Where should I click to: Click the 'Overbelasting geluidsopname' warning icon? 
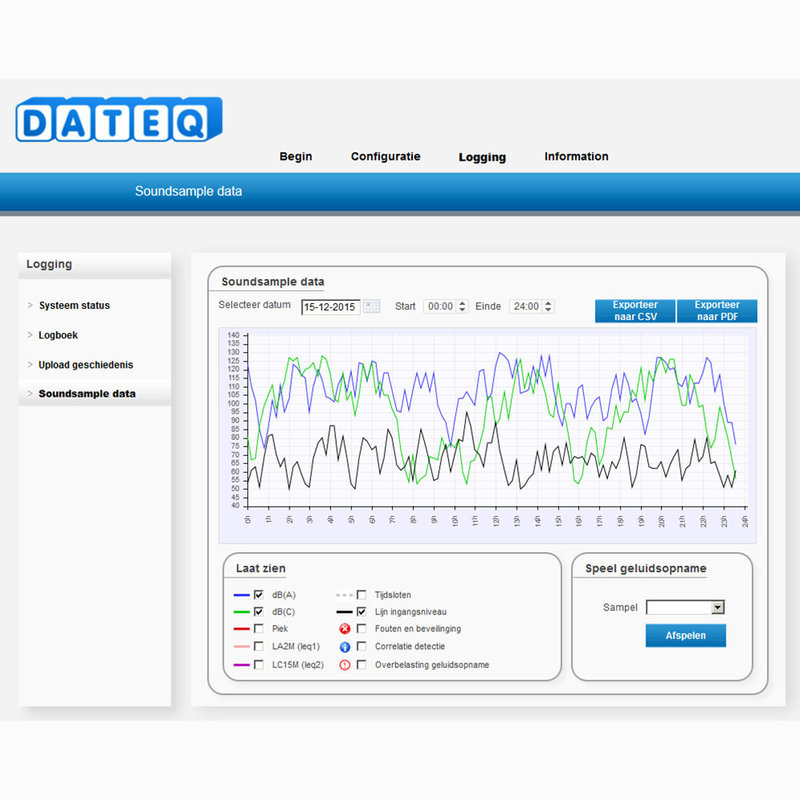click(344, 663)
